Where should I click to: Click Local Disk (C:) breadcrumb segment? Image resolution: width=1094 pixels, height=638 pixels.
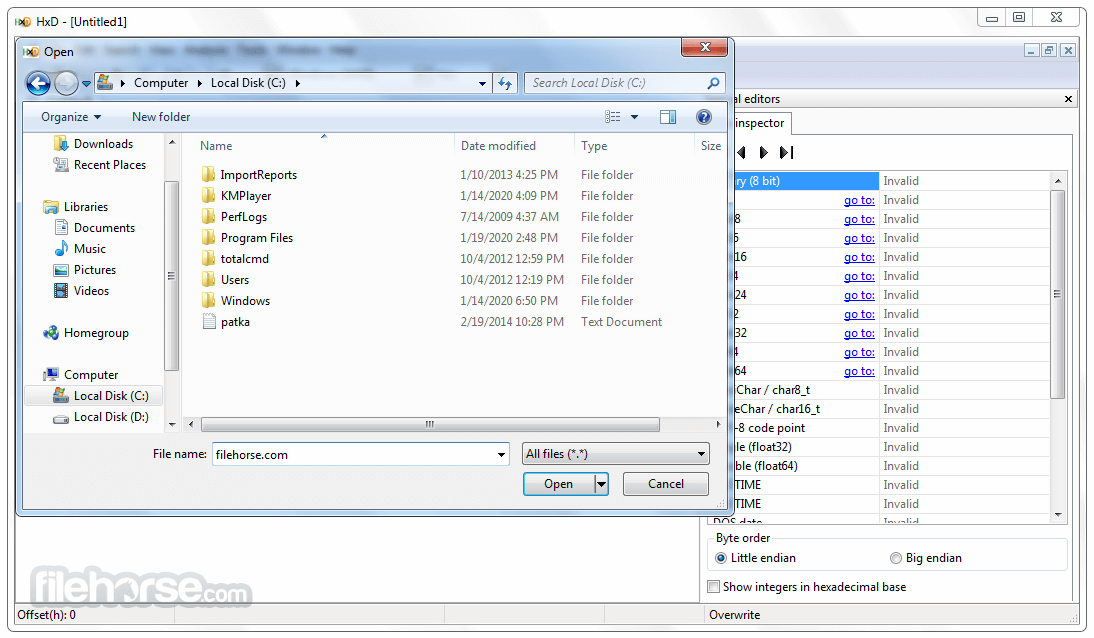coord(248,83)
